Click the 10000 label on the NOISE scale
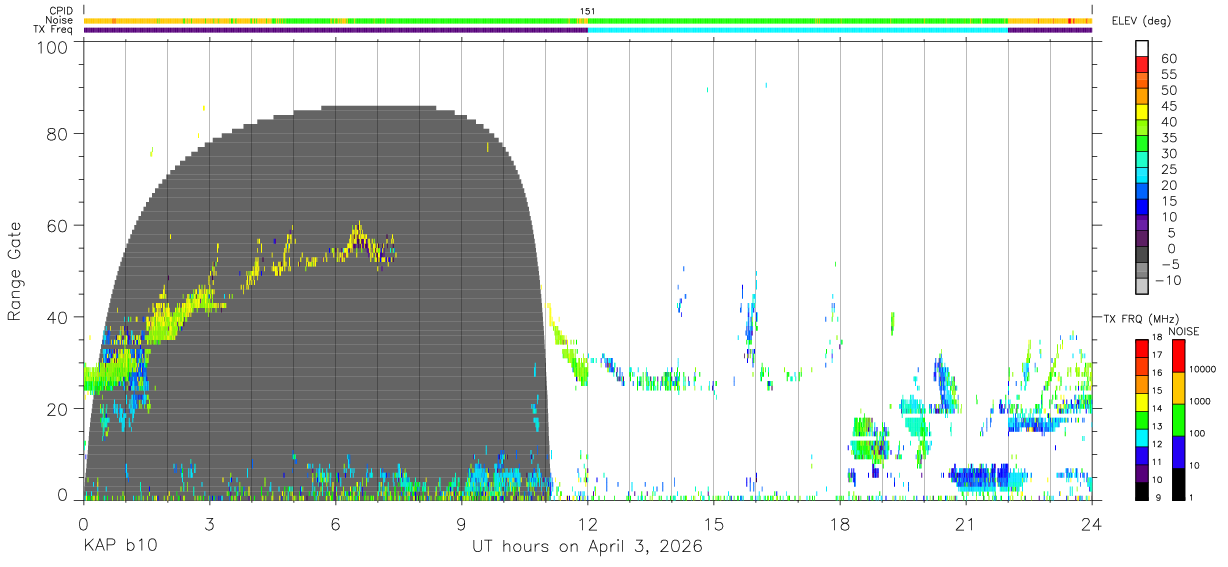This screenshot has width=1228, height=567. point(1204,369)
